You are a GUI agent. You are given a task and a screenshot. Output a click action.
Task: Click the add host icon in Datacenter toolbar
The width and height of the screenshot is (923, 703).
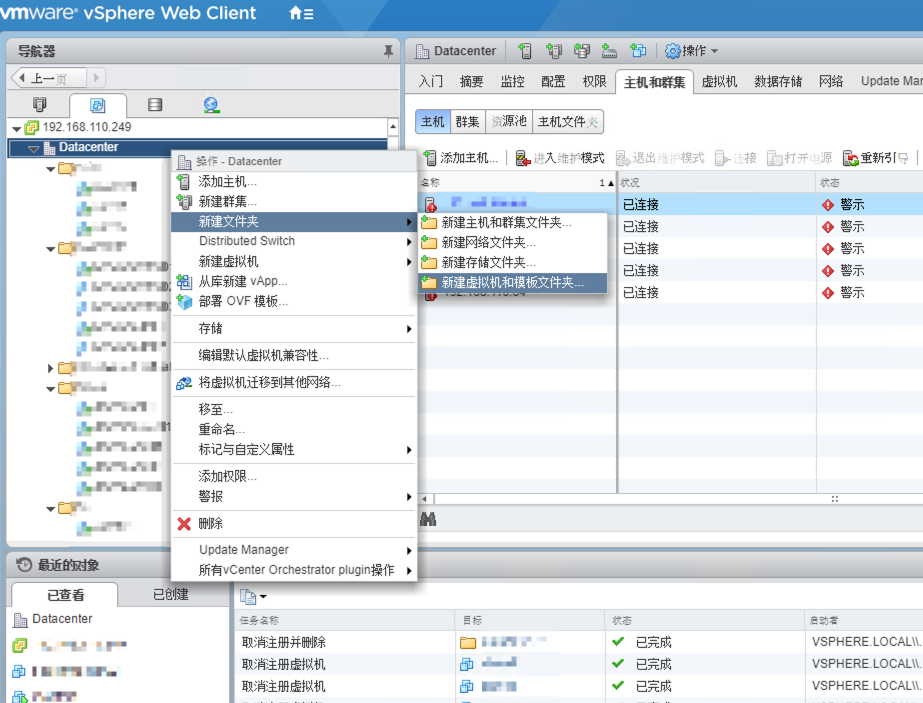pyautogui.click(x=525, y=51)
